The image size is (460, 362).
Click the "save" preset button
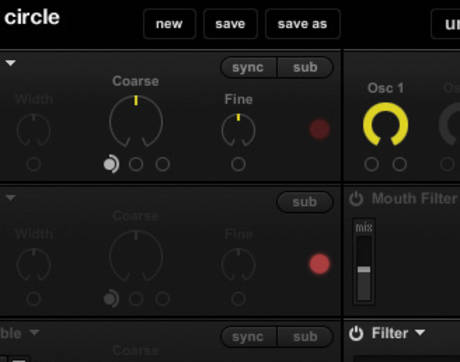pyautogui.click(x=230, y=24)
